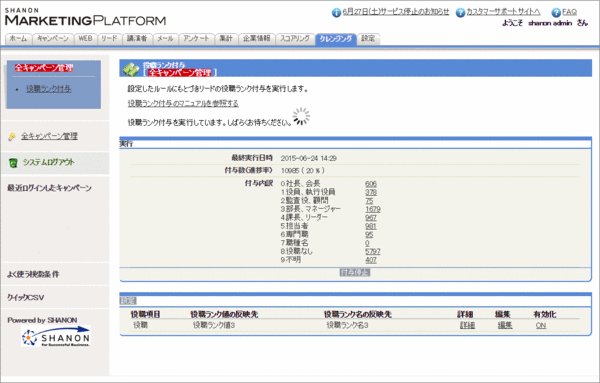600x383 pixels.
Task: Click the SHANON logo image
Action: click(56, 337)
